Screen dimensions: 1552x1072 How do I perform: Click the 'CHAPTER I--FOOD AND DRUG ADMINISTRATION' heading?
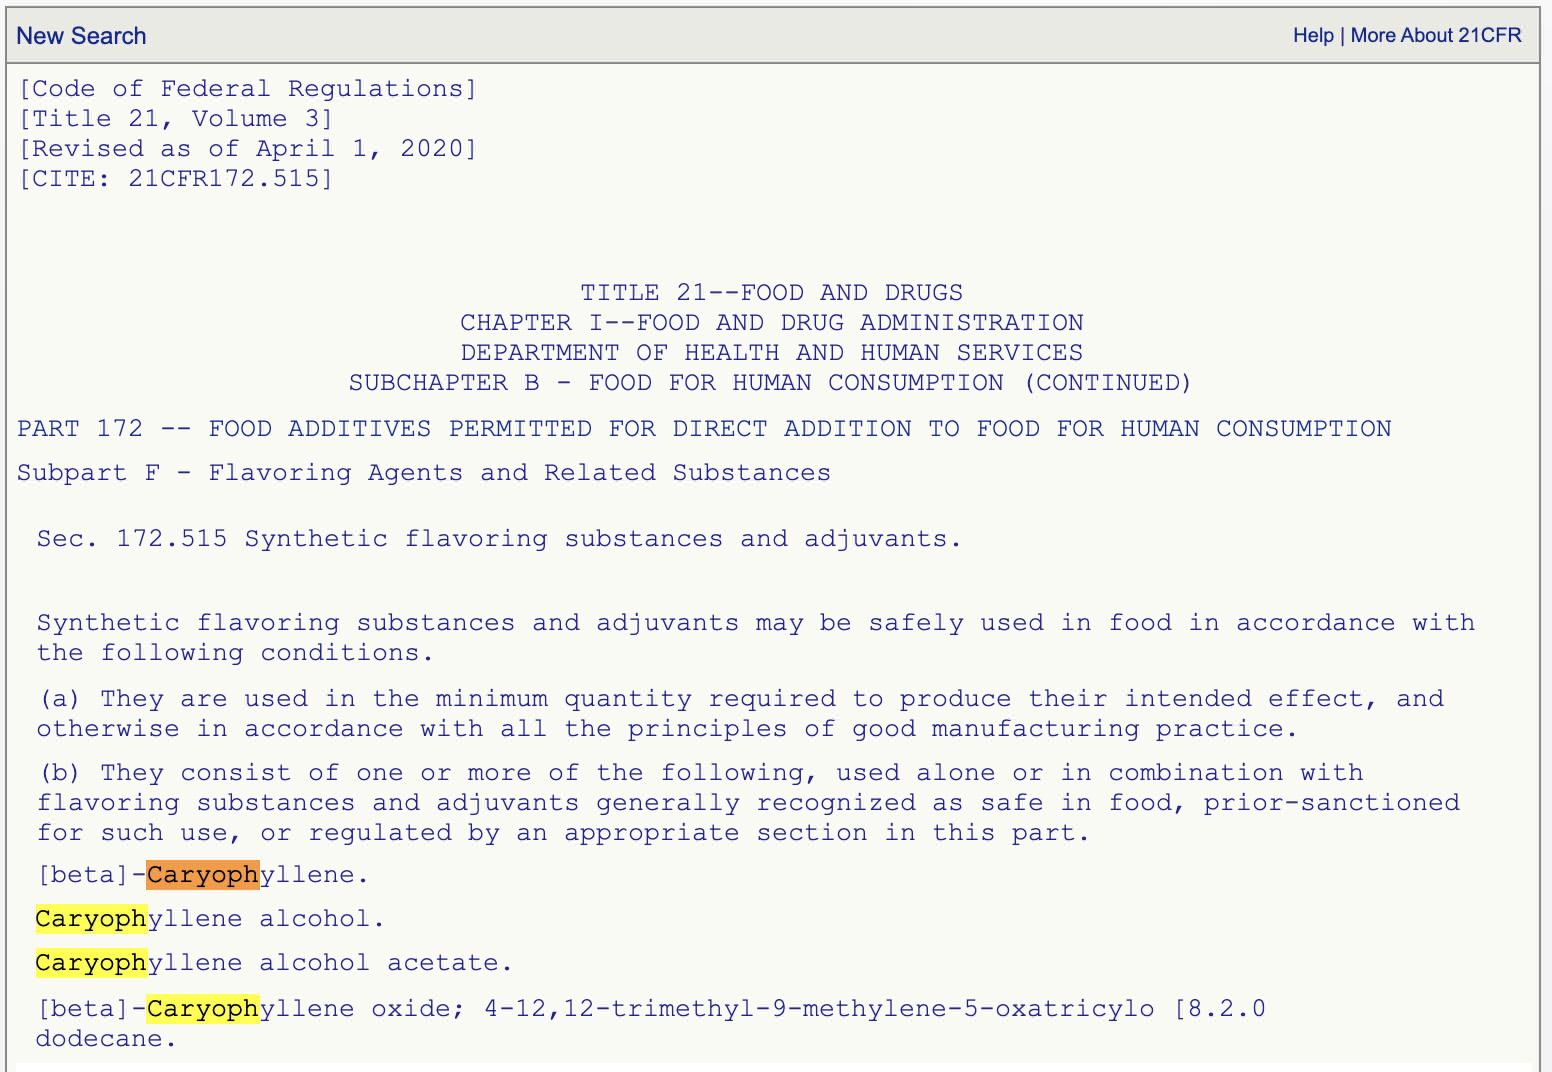tap(771, 323)
